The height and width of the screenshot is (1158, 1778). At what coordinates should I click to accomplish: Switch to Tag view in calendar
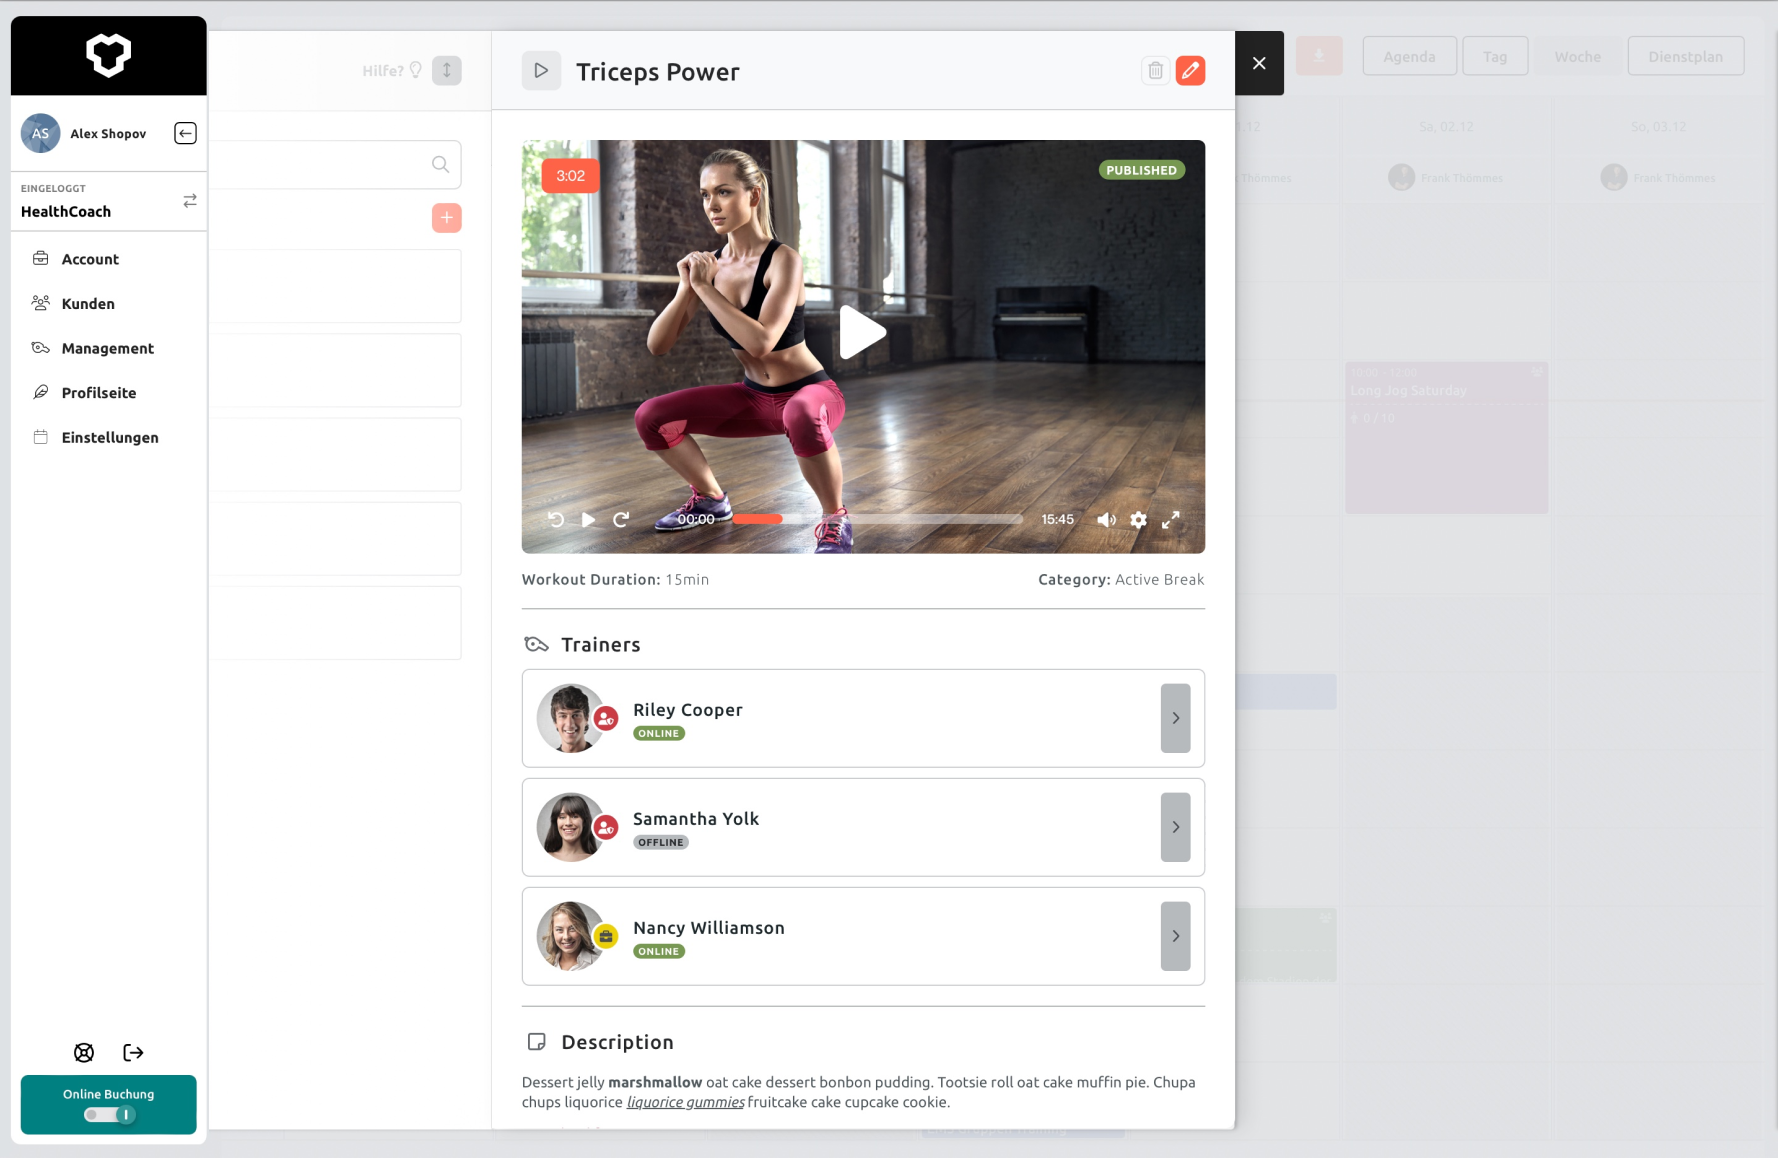tap(1495, 56)
